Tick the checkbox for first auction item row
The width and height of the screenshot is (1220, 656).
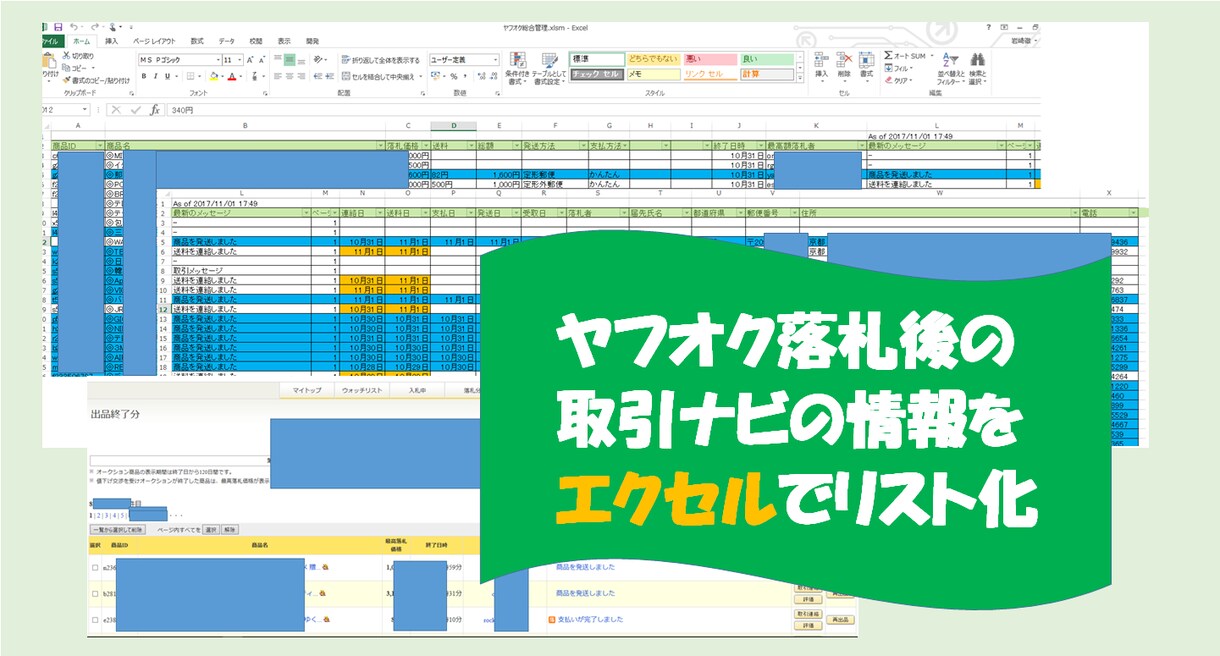tap(94, 567)
